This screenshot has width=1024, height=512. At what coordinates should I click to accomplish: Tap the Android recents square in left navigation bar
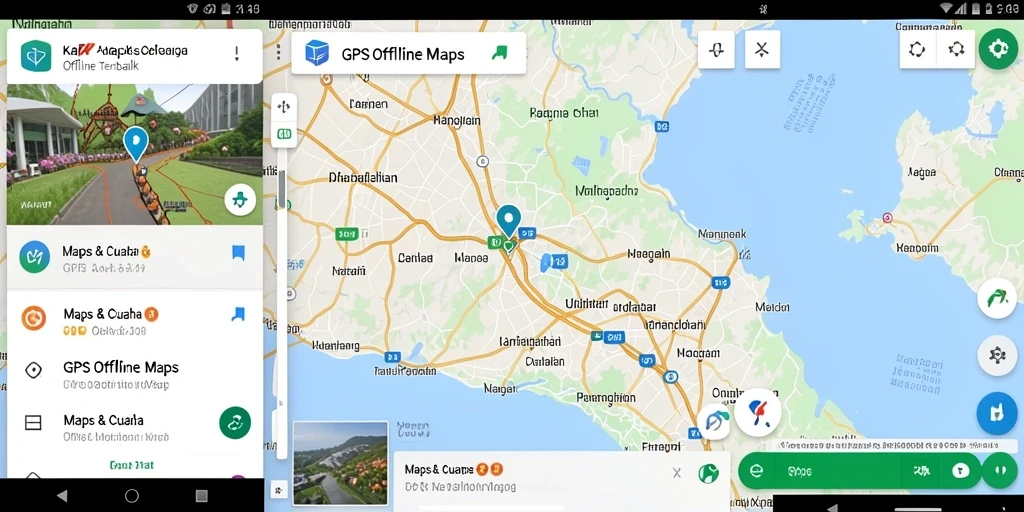click(202, 496)
